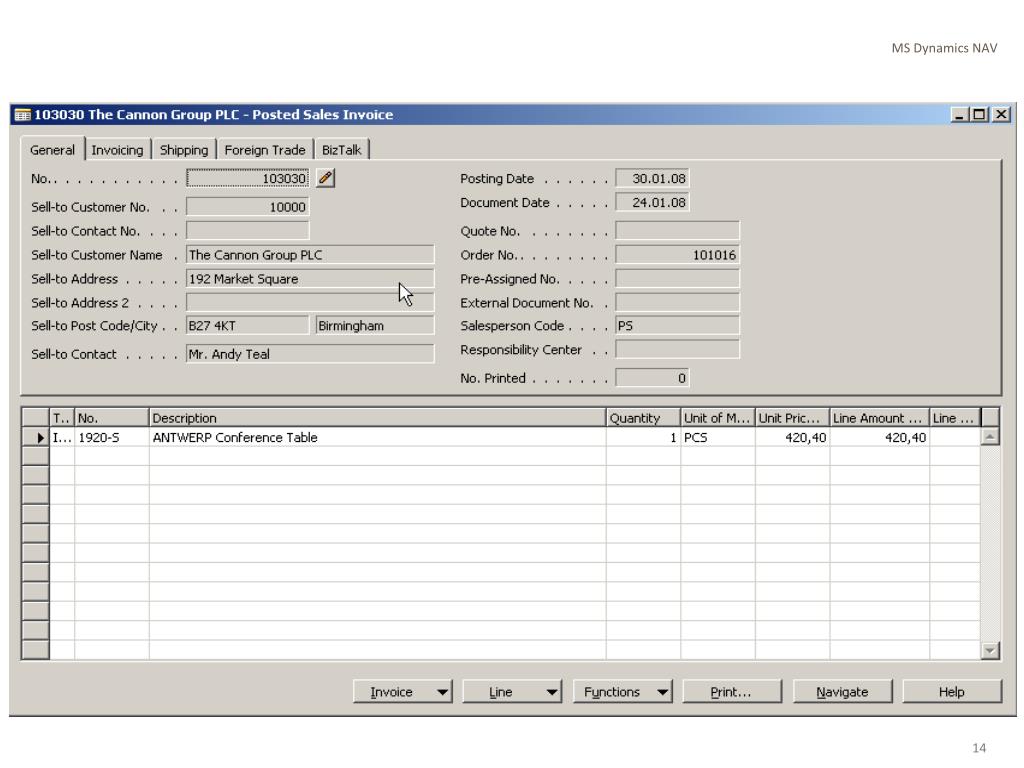Click the empty Pre-Assigned No. field

point(677,279)
